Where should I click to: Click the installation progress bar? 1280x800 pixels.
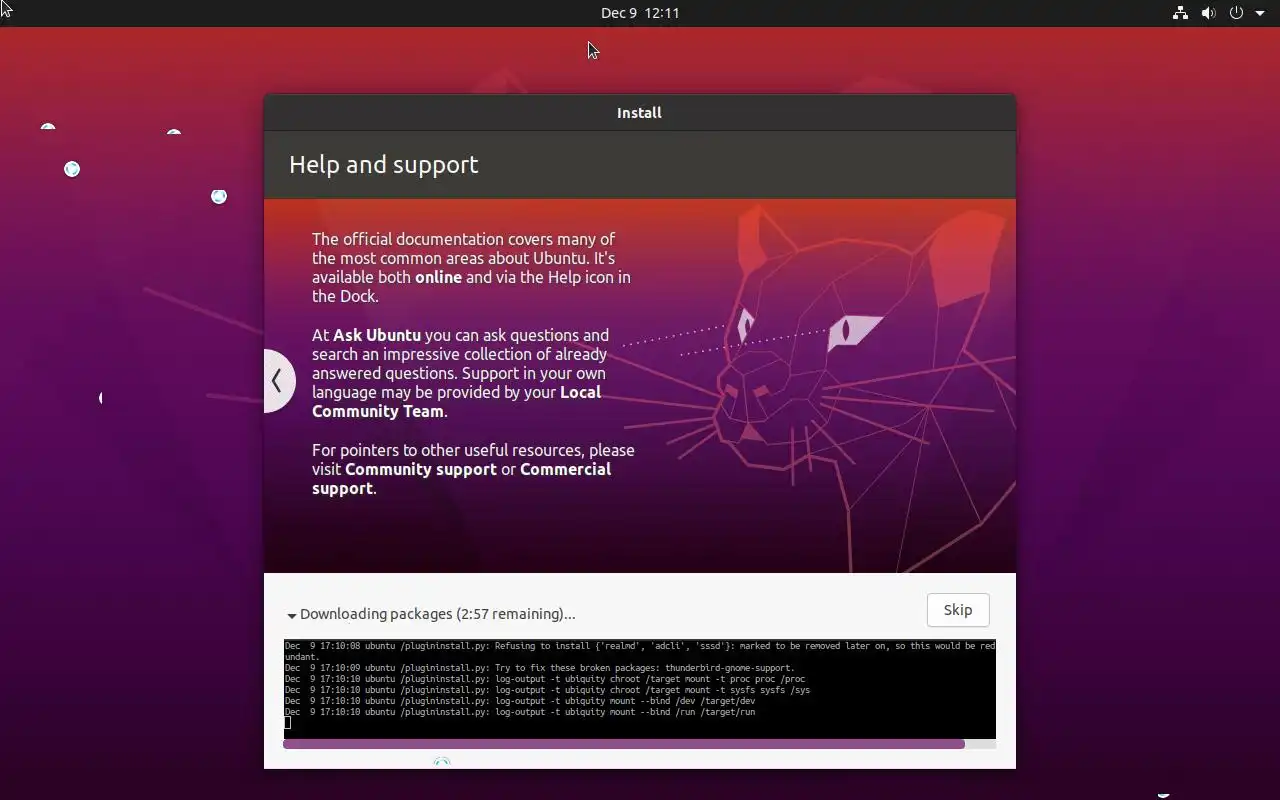click(x=639, y=744)
